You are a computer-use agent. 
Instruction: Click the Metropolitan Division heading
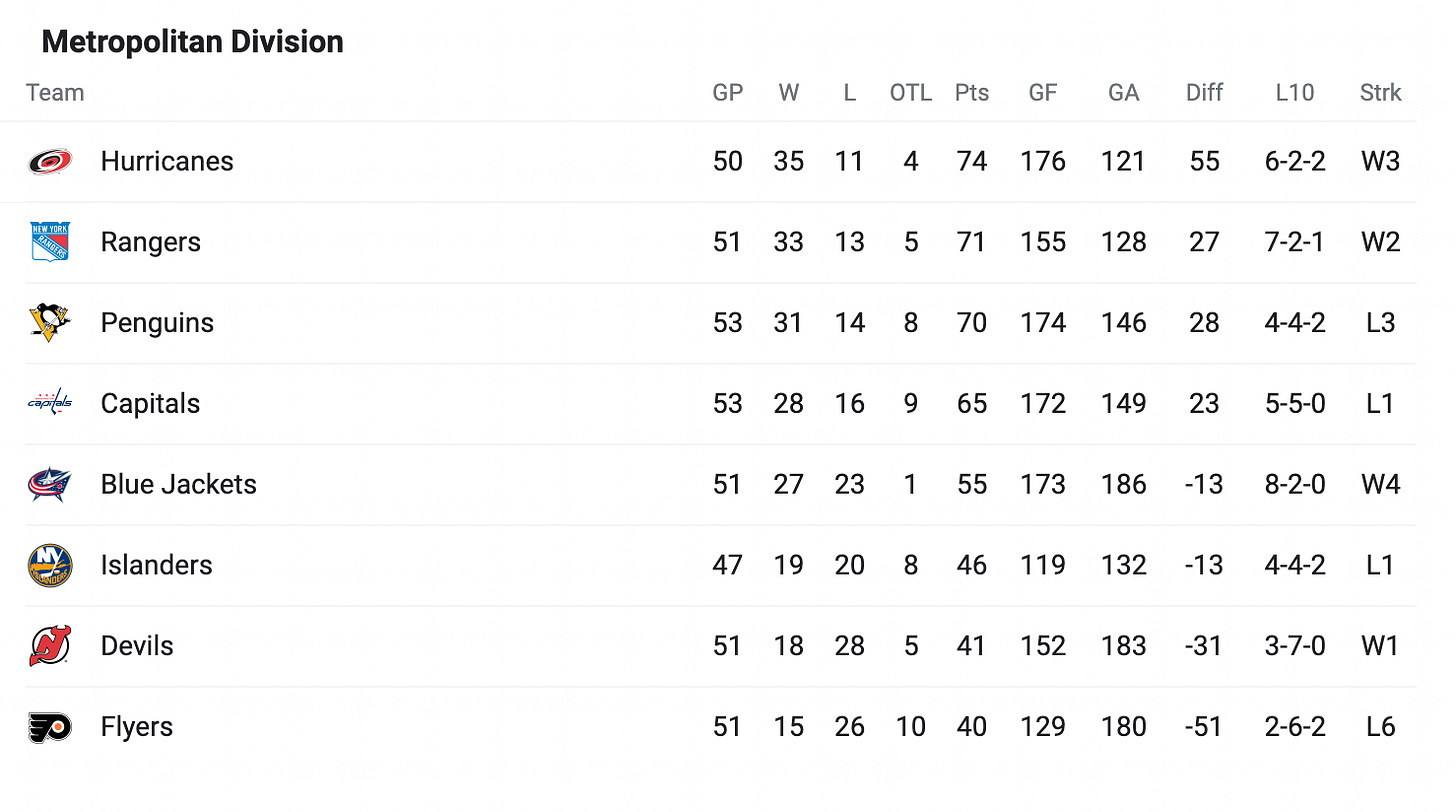[x=193, y=42]
